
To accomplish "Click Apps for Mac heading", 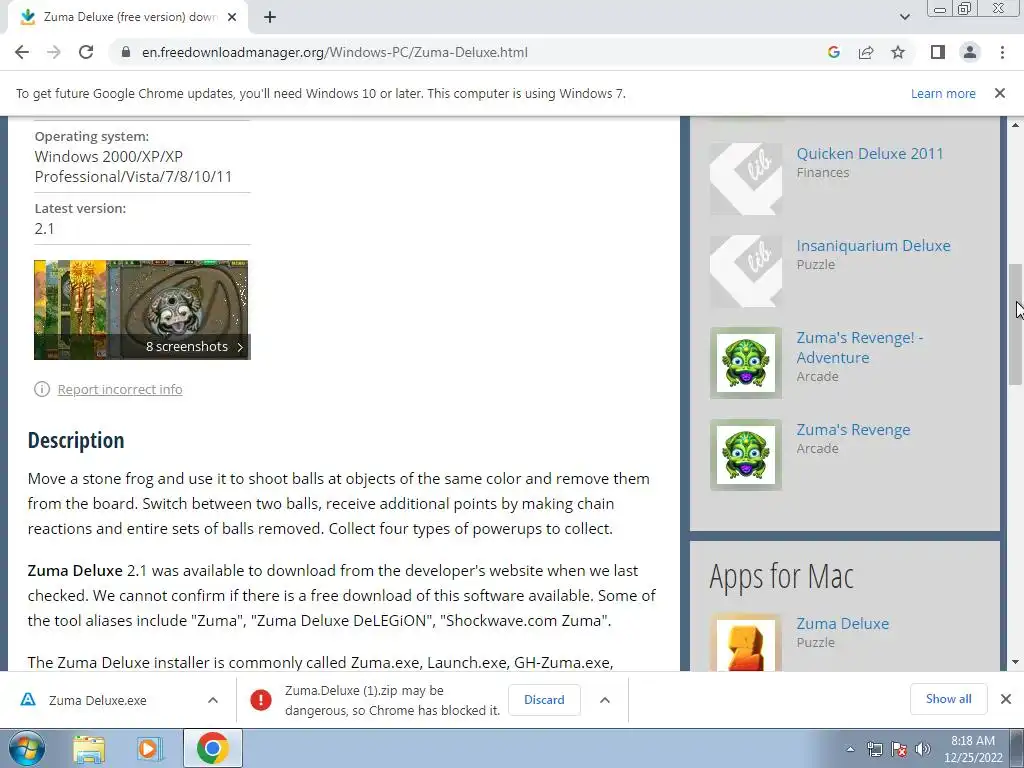I will [x=781, y=577].
